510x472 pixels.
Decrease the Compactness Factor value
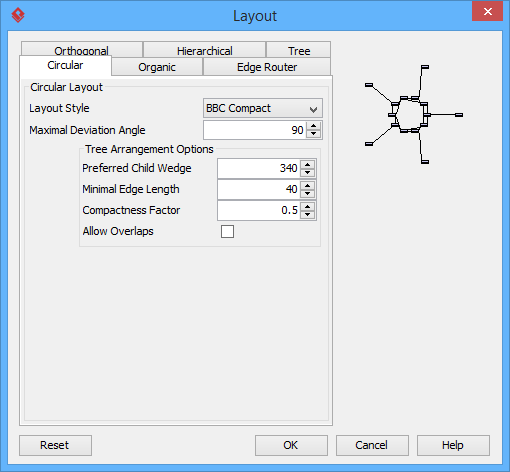tap(307, 214)
